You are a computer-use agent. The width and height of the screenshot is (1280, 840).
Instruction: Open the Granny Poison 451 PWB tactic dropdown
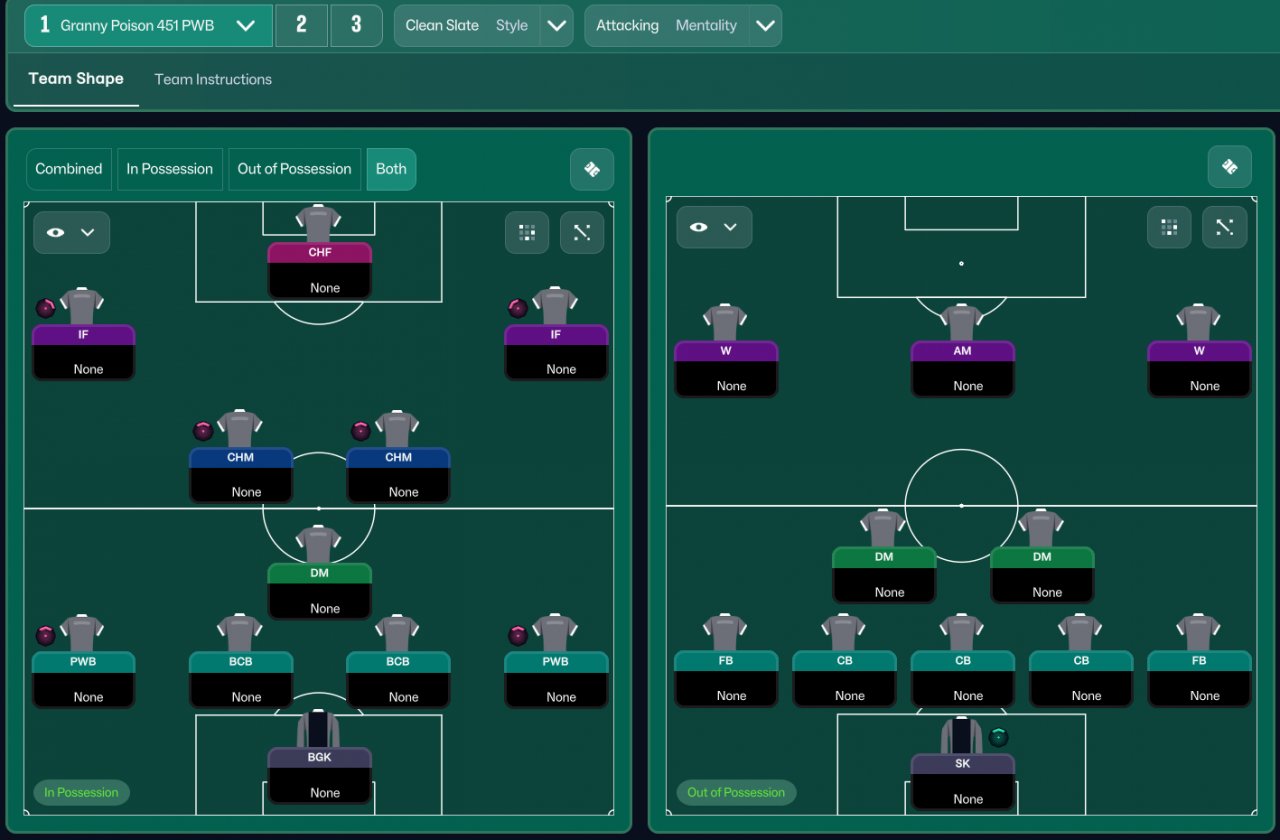[x=148, y=25]
